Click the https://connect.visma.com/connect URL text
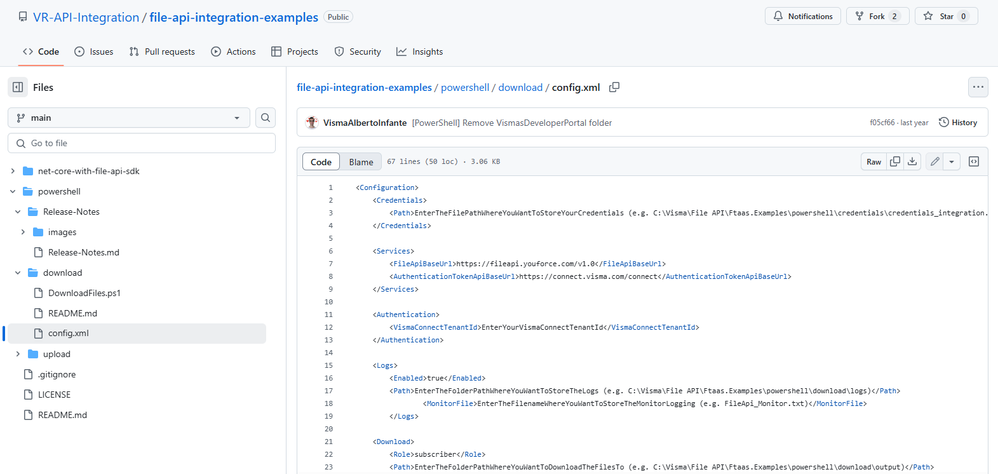The width and height of the screenshot is (998, 474). (x=589, y=276)
